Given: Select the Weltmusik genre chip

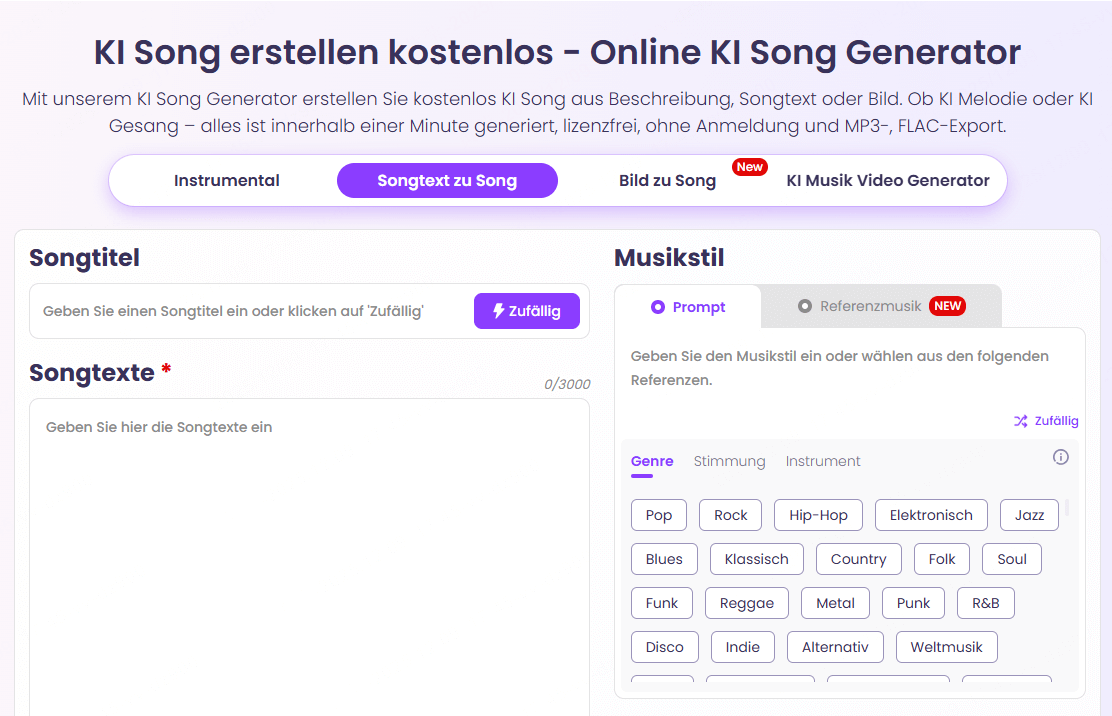Looking at the screenshot, I should tap(946, 647).
